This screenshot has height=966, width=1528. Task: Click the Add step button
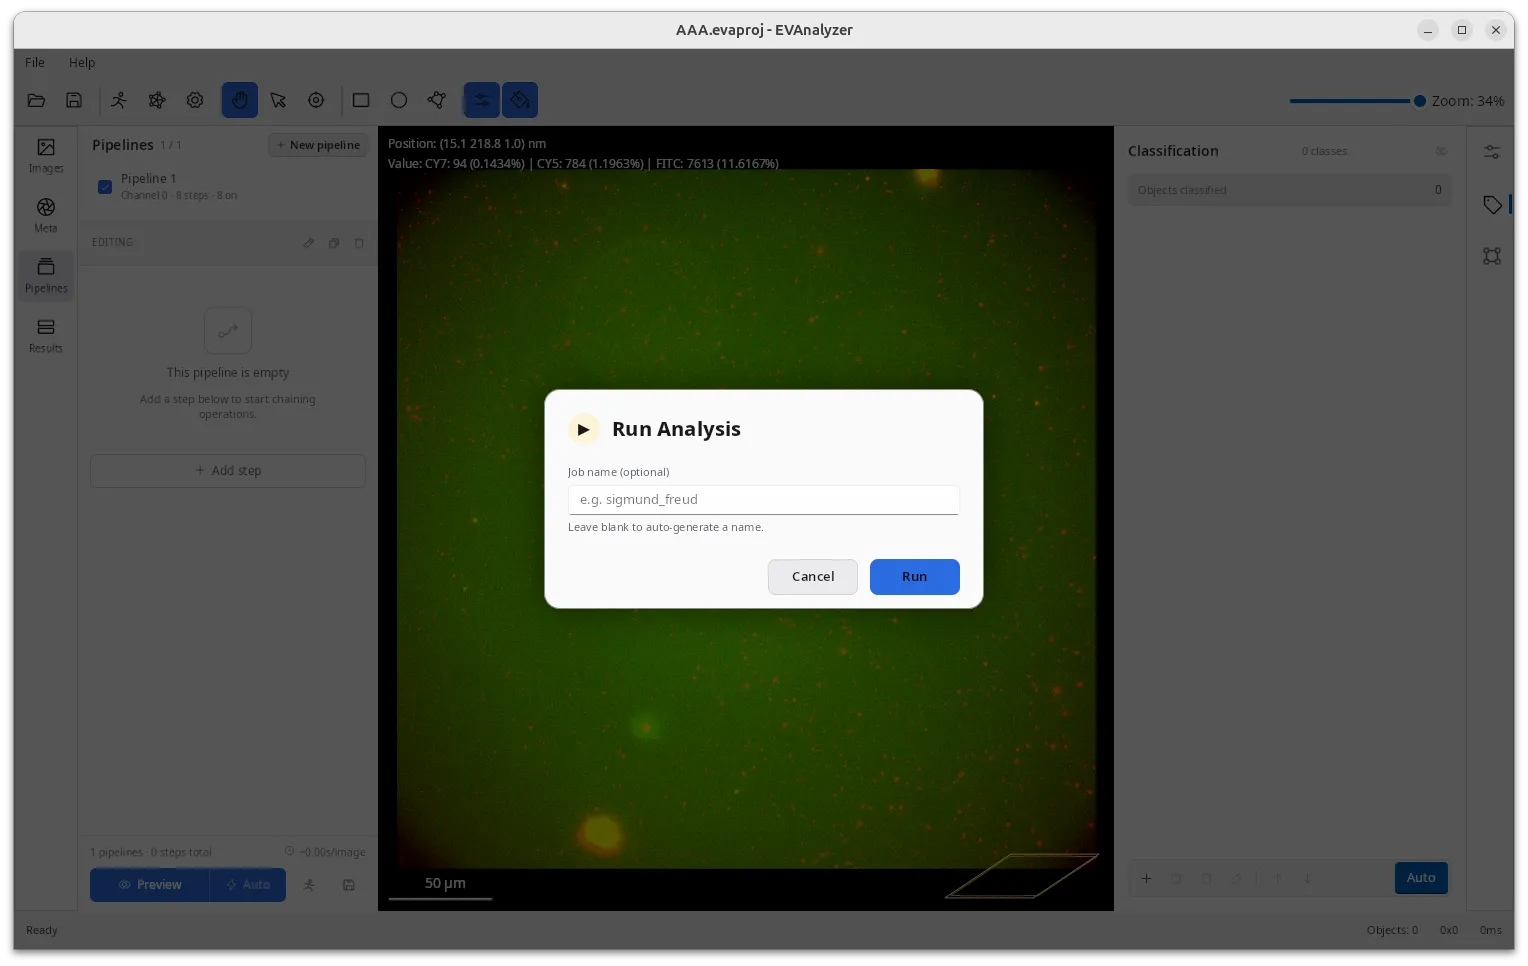[x=228, y=471]
